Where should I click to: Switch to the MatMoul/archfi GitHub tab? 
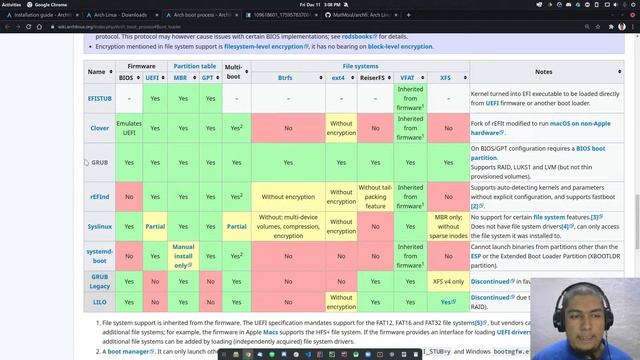coord(361,15)
